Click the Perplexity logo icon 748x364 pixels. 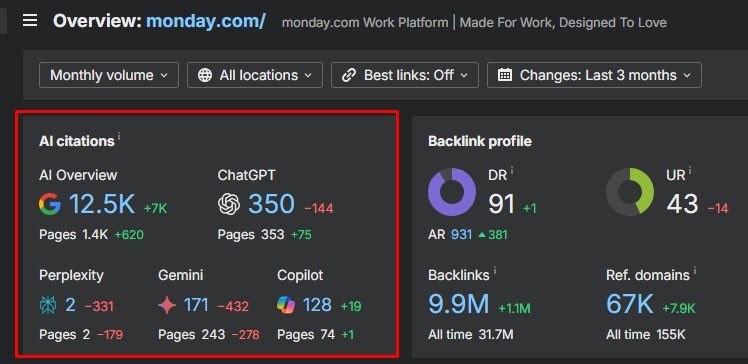click(x=48, y=305)
